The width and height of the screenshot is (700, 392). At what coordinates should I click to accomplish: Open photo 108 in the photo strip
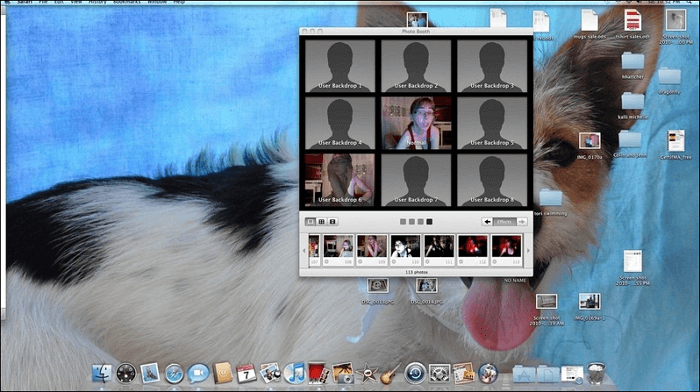coord(338,249)
